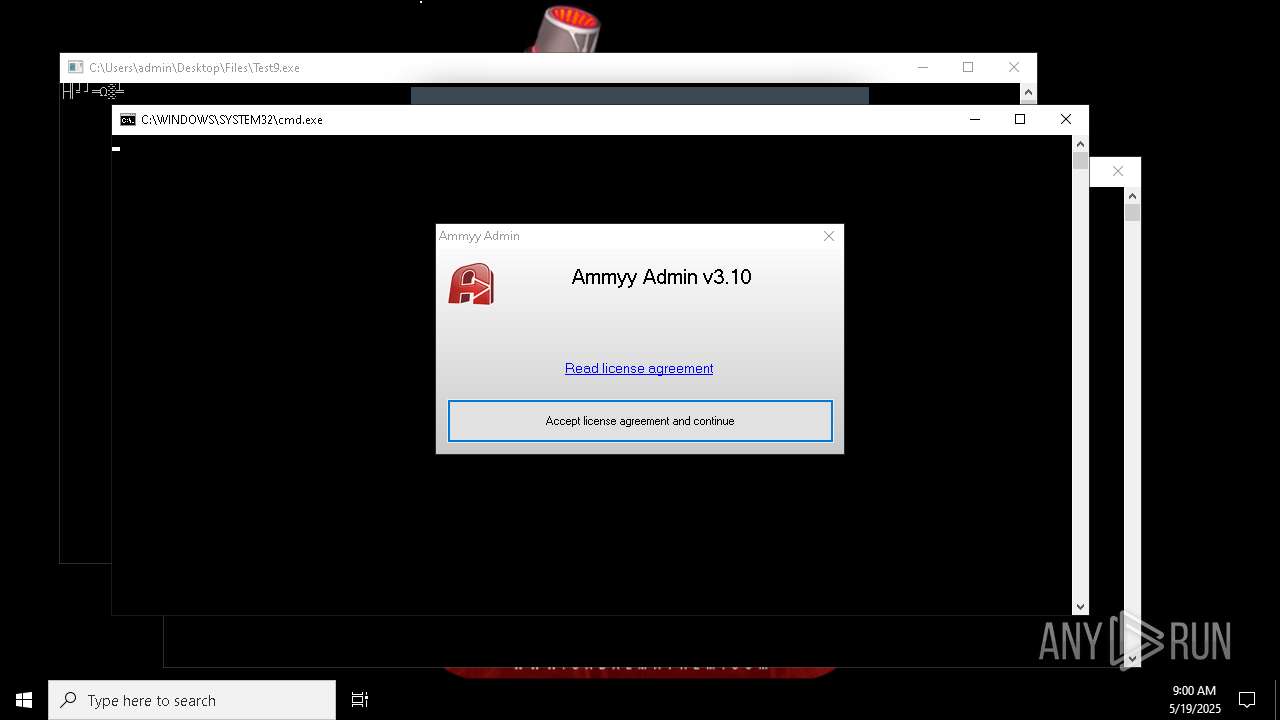
Task: Click the cmd.exe window title text
Action: pos(232,120)
